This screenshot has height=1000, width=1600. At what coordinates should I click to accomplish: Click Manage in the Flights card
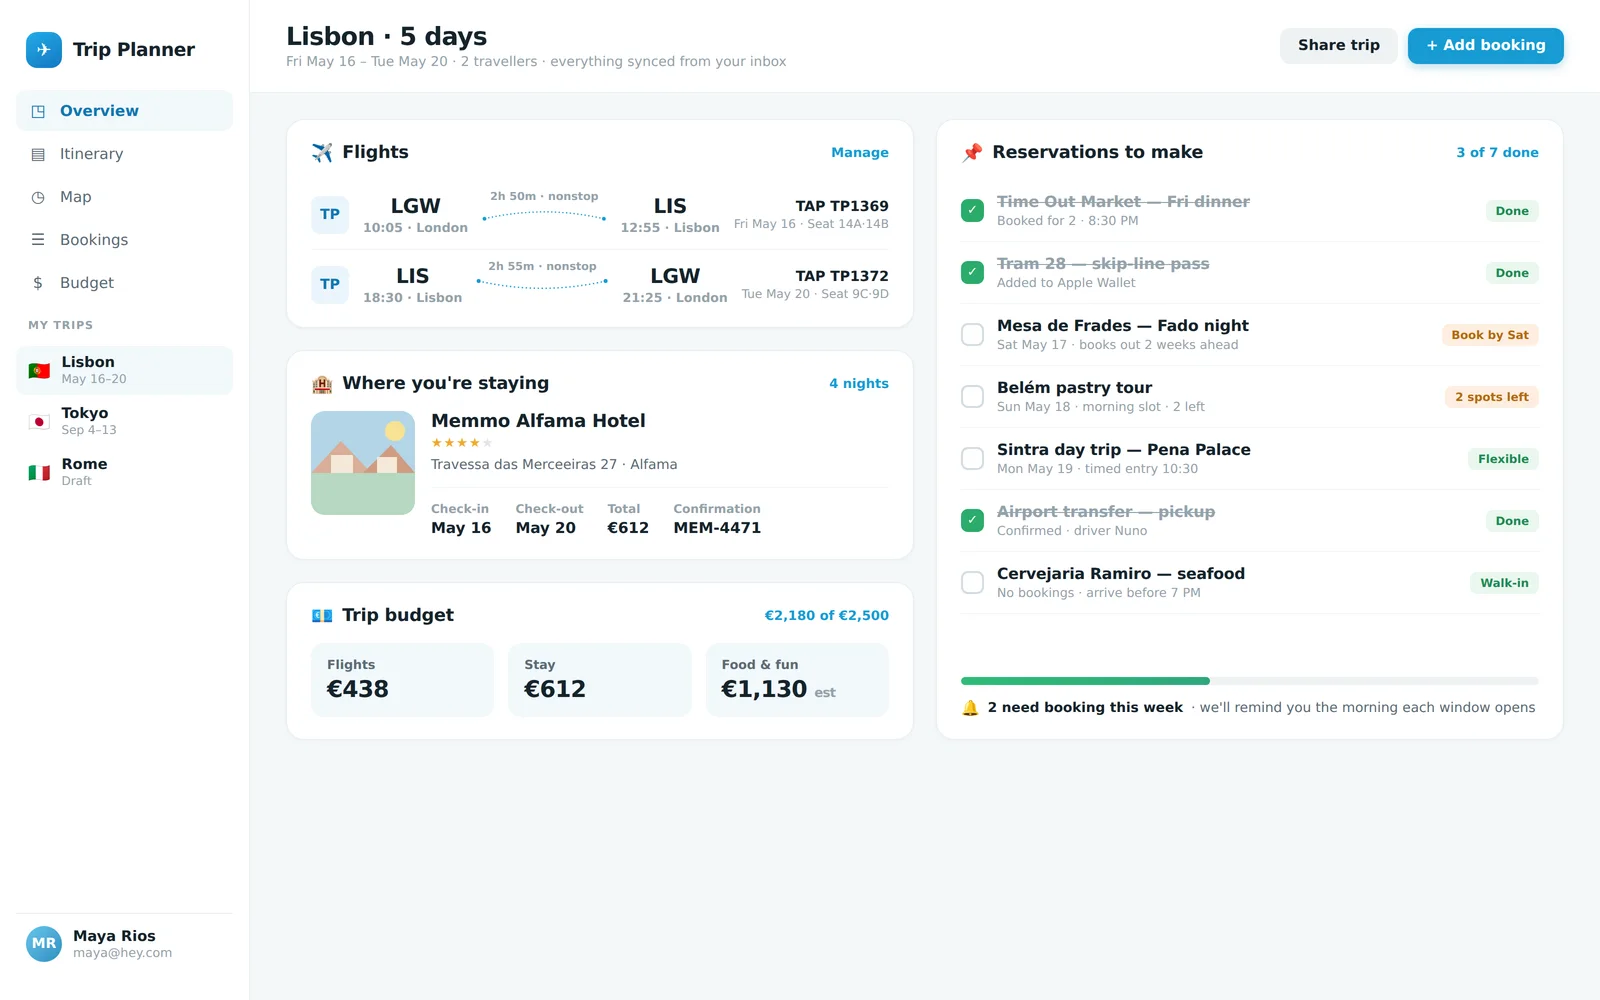pyautogui.click(x=860, y=153)
